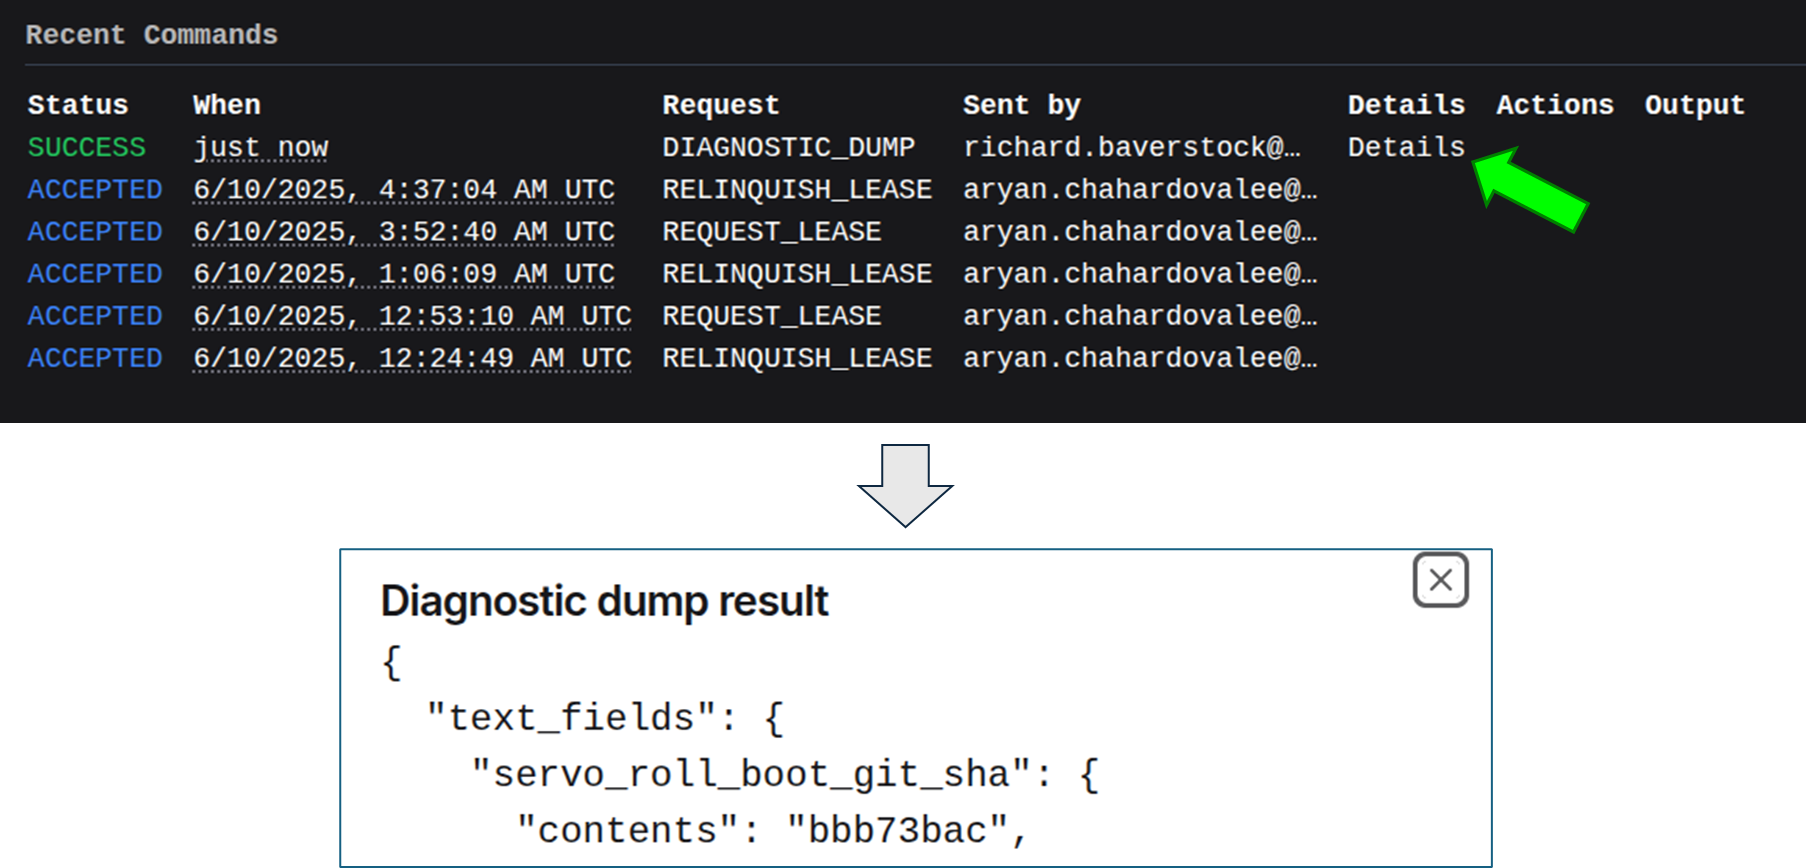Select ACCEPTED status of 3:52:40 AM row
Image resolution: width=1806 pixels, height=868 pixels.
pyautogui.click(x=95, y=231)
